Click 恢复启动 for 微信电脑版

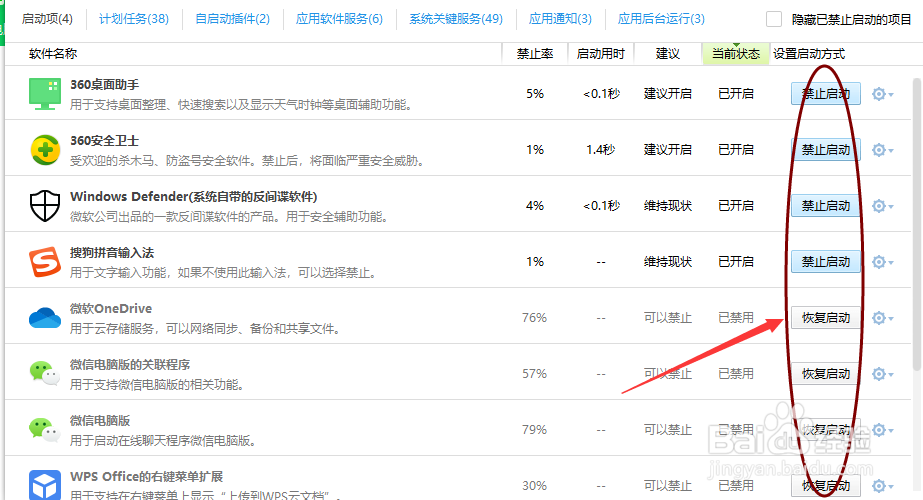pyautogui.click(x=825, y=429)
